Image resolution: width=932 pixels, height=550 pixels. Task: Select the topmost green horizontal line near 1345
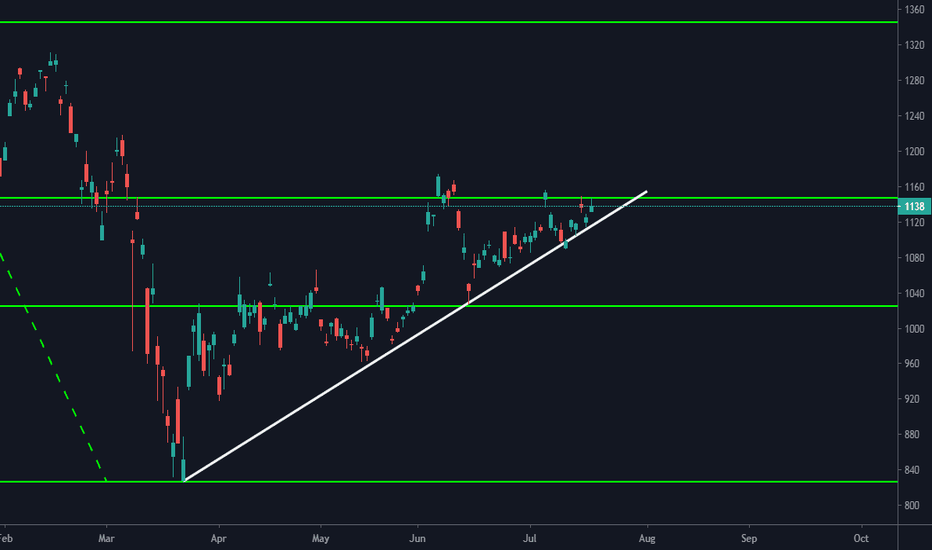click(449, 22)
